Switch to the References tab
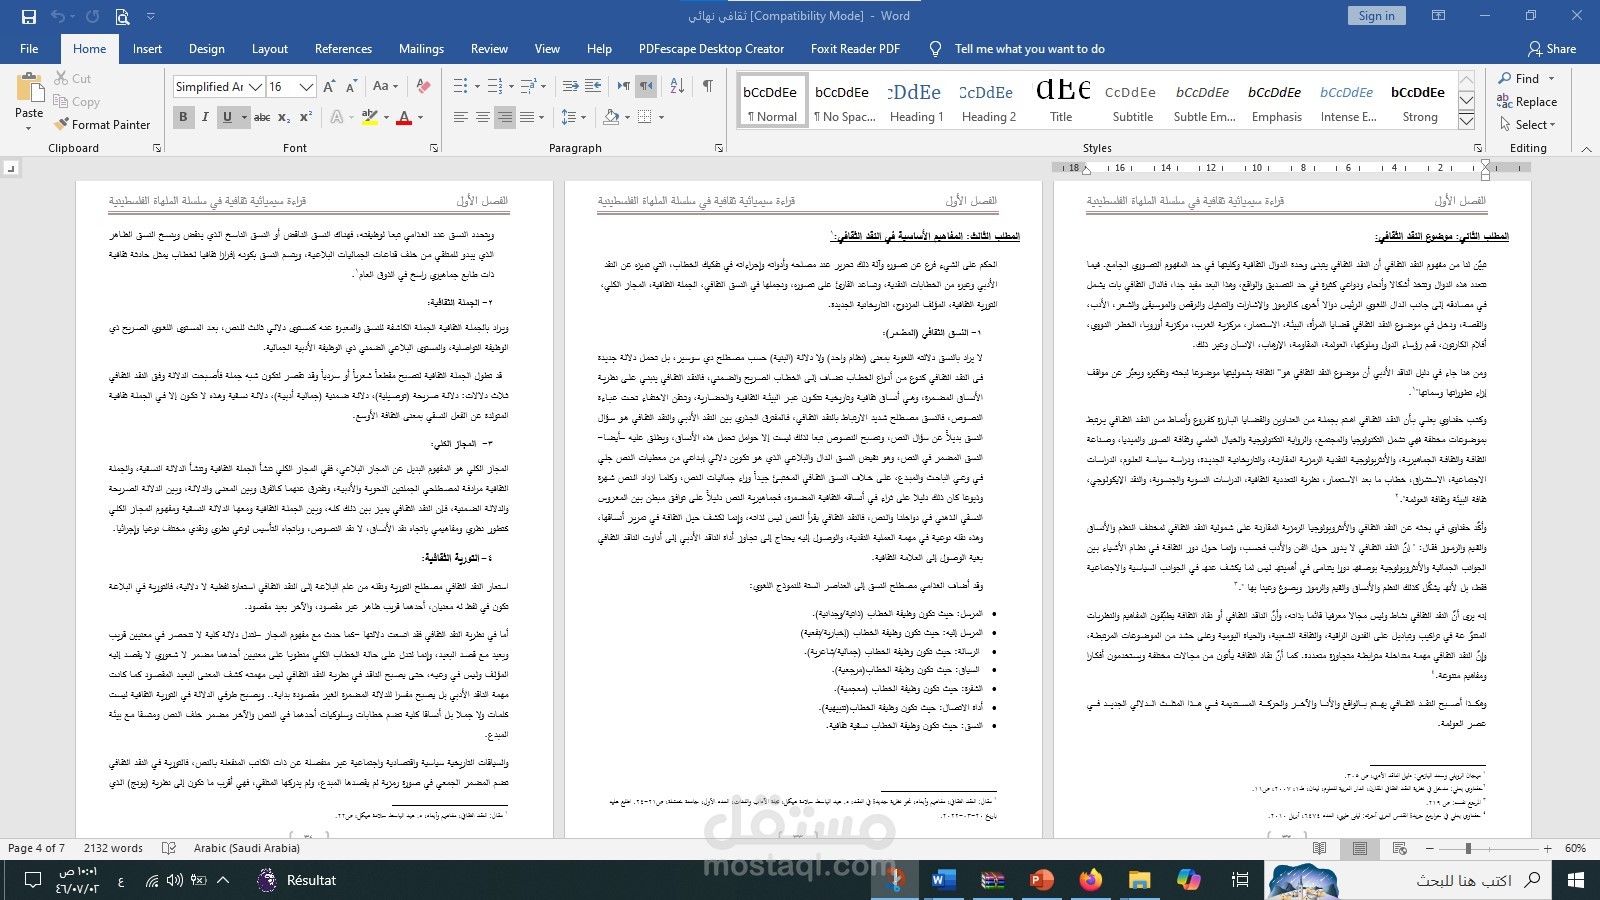The height and width of the screenshot is (900, 1600). pos(343,49)
